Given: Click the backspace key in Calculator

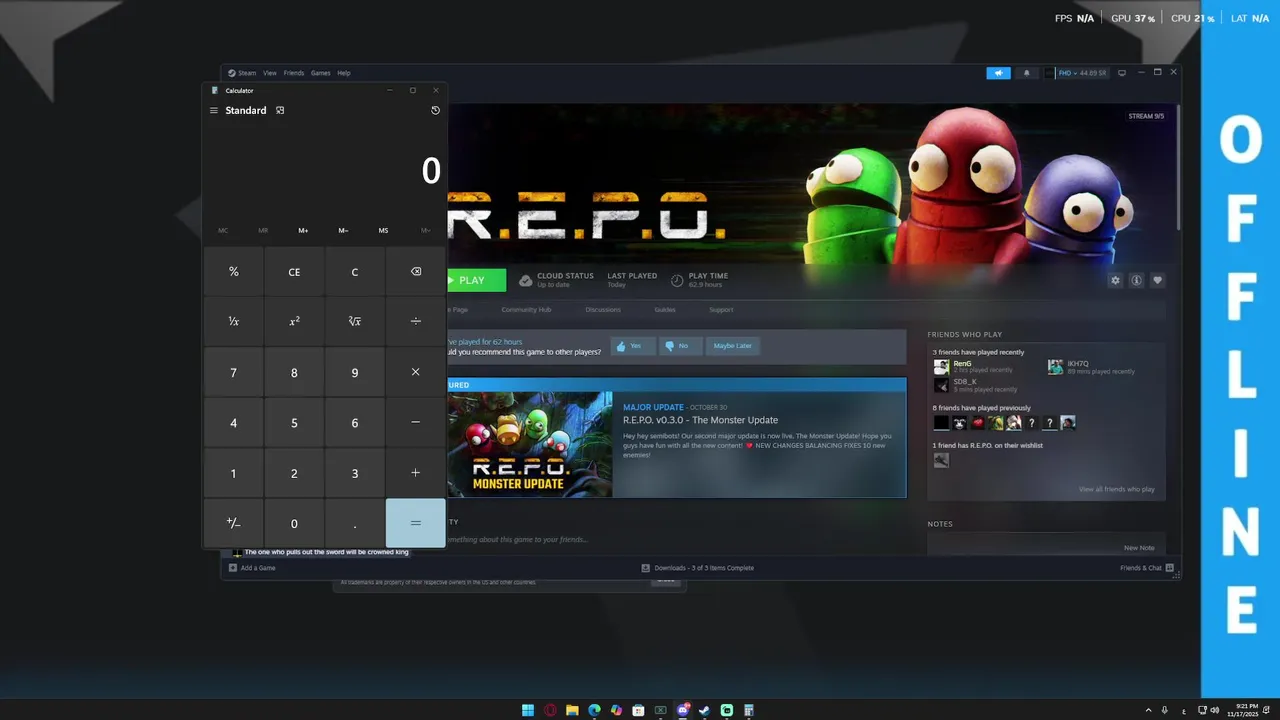Looking at the screenshot, I should (x=416, y=272).
